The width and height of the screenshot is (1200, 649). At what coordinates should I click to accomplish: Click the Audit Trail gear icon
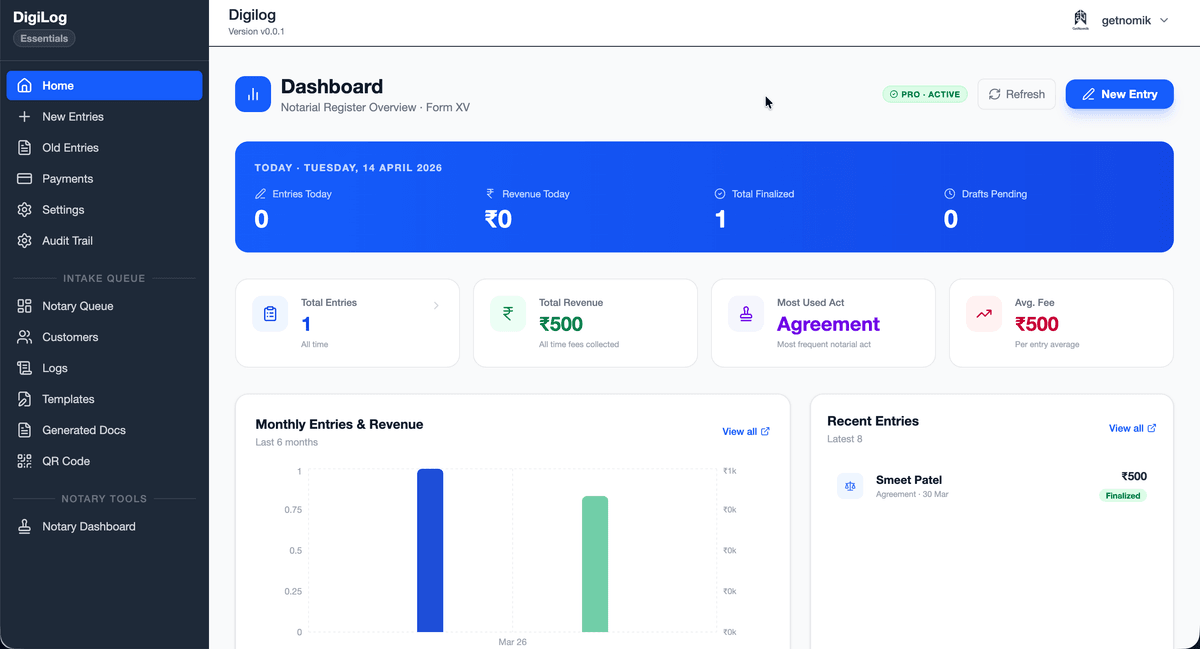click(x=22, y=241)
